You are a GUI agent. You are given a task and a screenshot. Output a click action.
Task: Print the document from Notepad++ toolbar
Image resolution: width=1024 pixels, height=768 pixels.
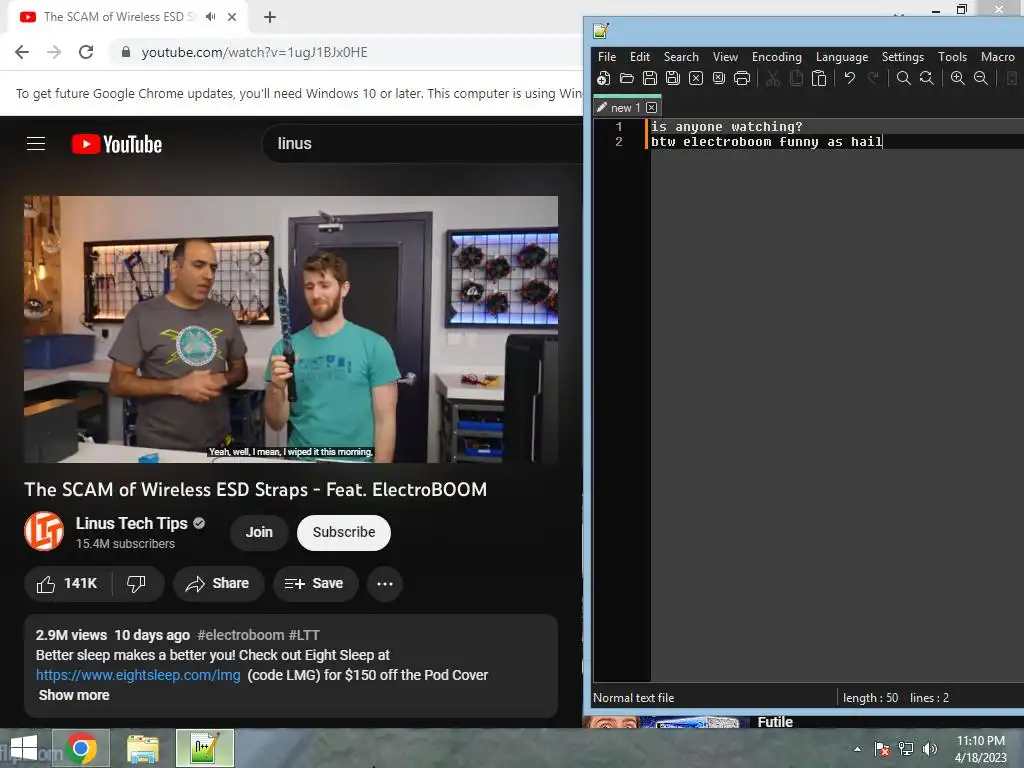742,78
